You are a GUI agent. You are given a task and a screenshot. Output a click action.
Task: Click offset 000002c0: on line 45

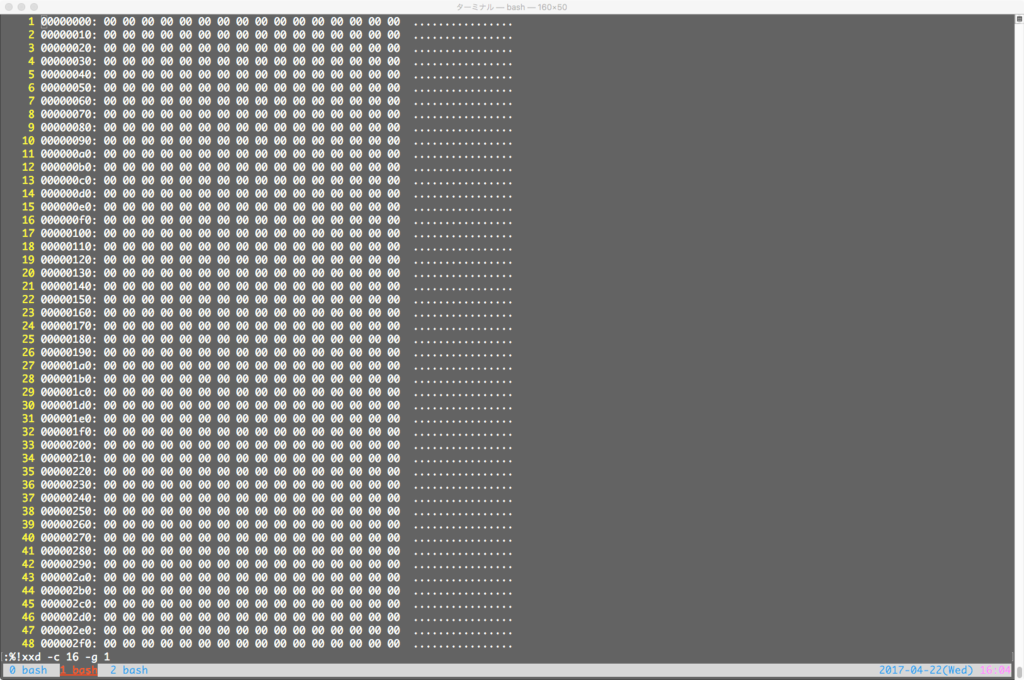pyautogui.click(x=69, y=604)
